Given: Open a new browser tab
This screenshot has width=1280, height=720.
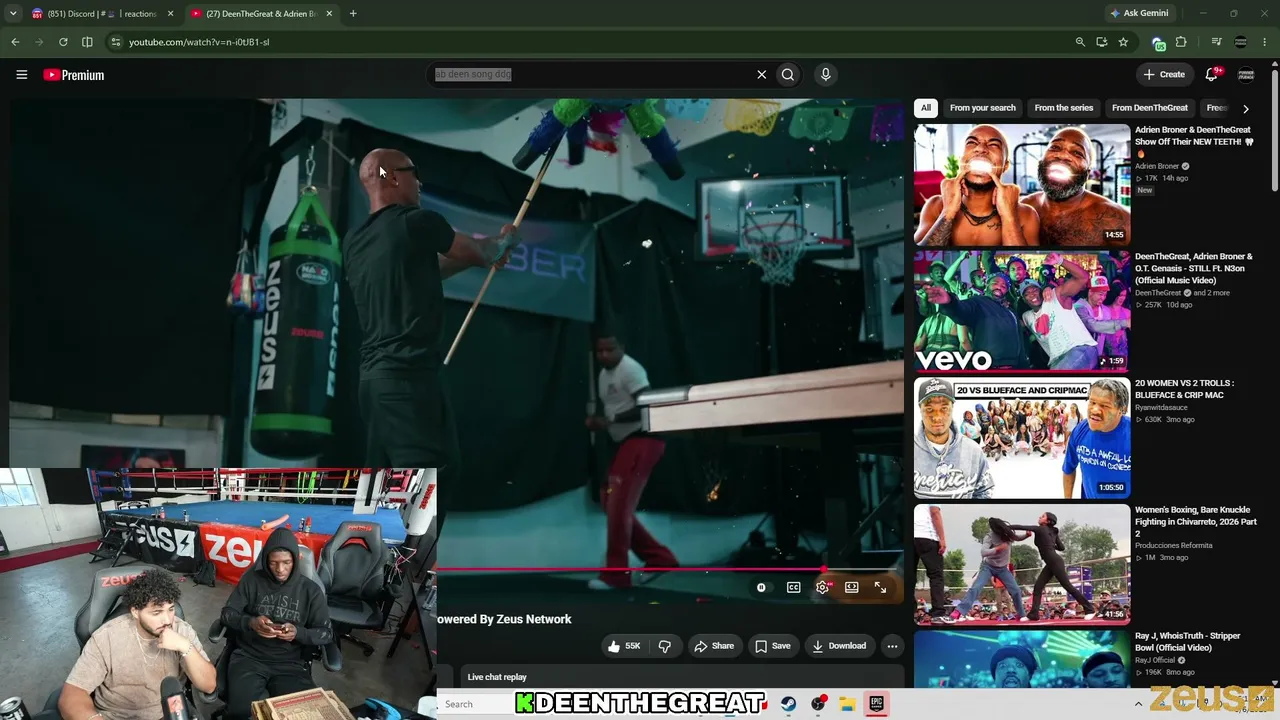Looking at the screenshot, I should click(353, 14).
